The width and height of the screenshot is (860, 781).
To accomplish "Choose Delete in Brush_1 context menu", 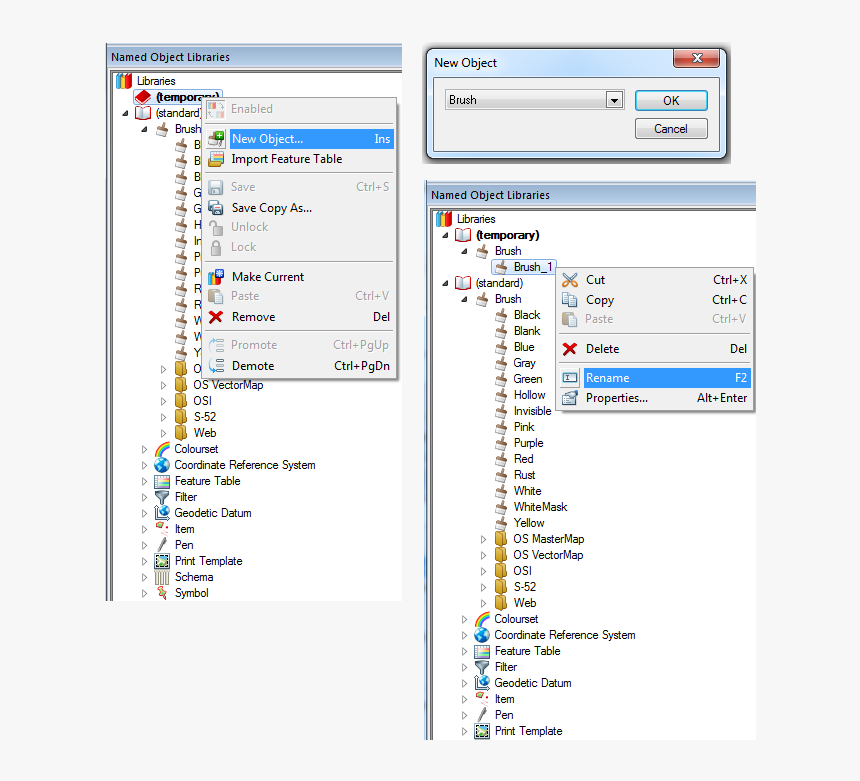I will coord(655,349).
